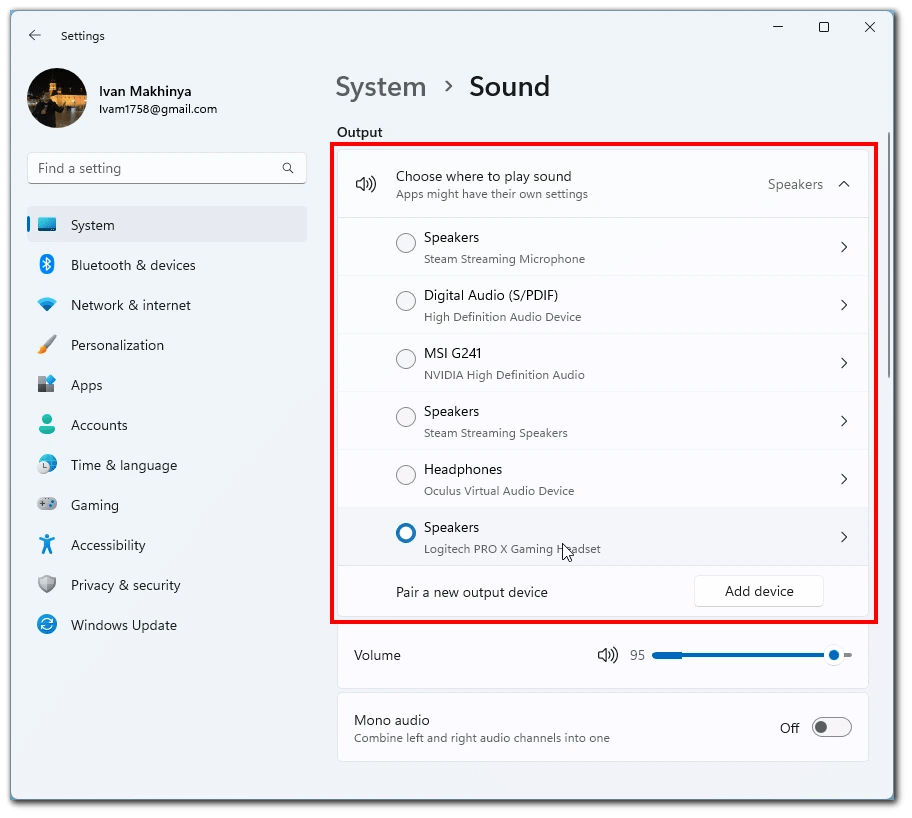Expand the Logitech PRO X Speakers settings chevron

point(844,537)
